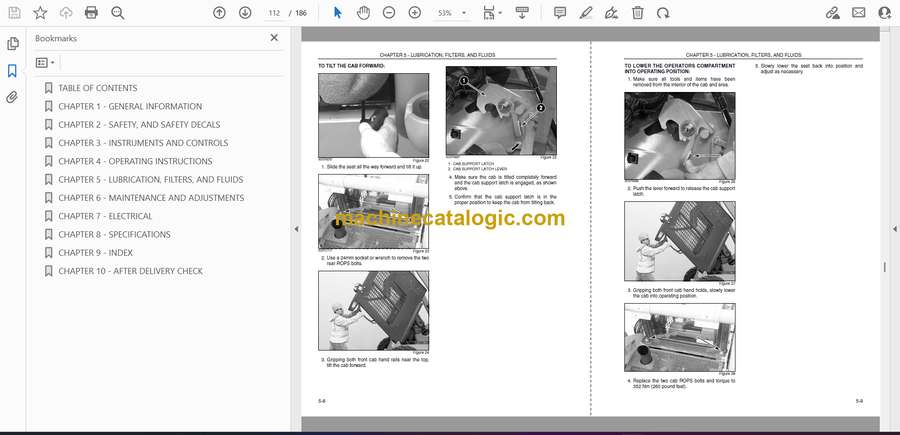This screenshot has height=435, width=900.
Task: Zoom in with the plus button
Action: click(x=415, y=13)
